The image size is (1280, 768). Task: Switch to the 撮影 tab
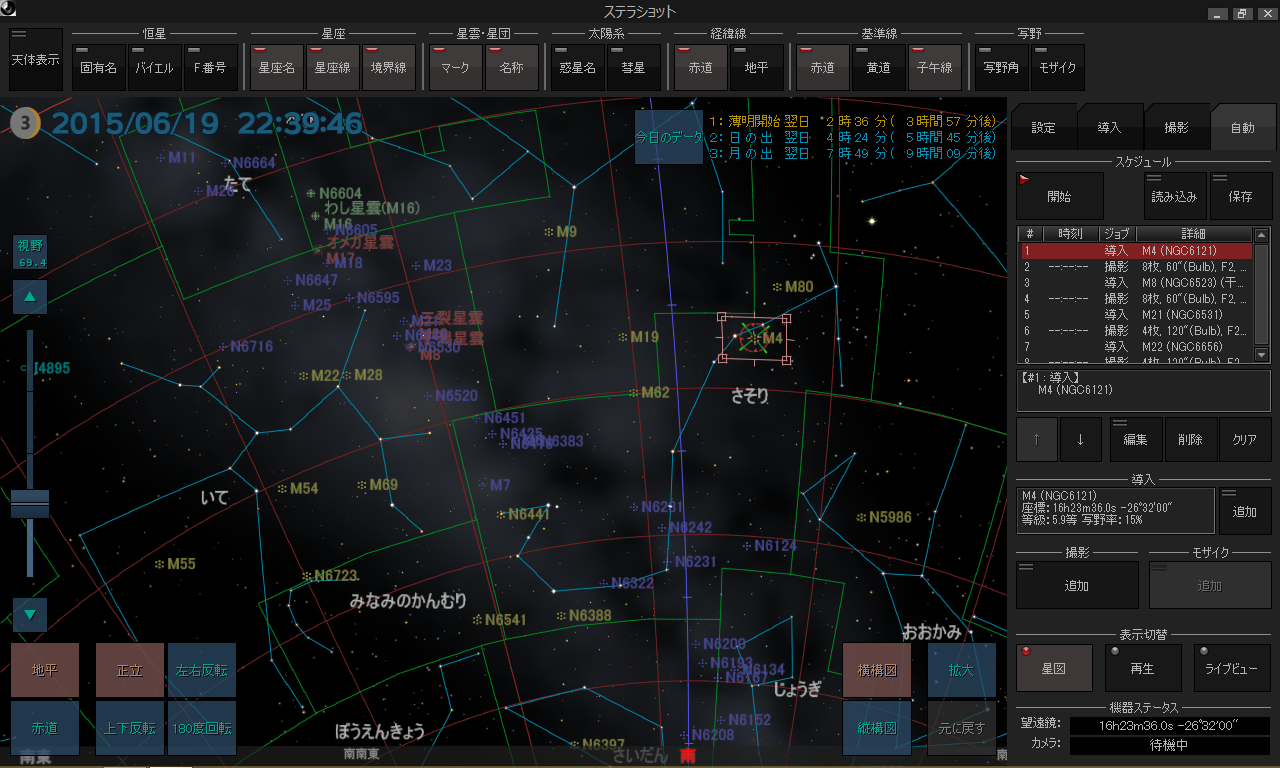point(1176,128)
